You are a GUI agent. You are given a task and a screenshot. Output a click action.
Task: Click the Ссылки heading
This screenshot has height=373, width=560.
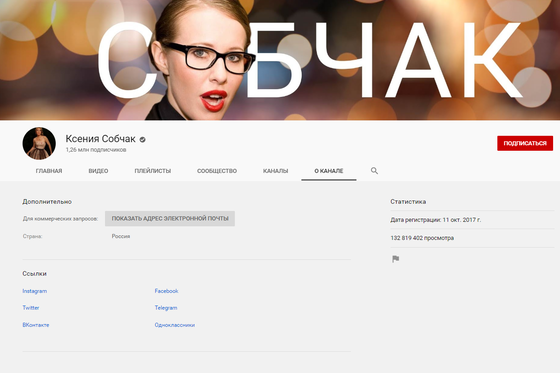tap(34, 274)
